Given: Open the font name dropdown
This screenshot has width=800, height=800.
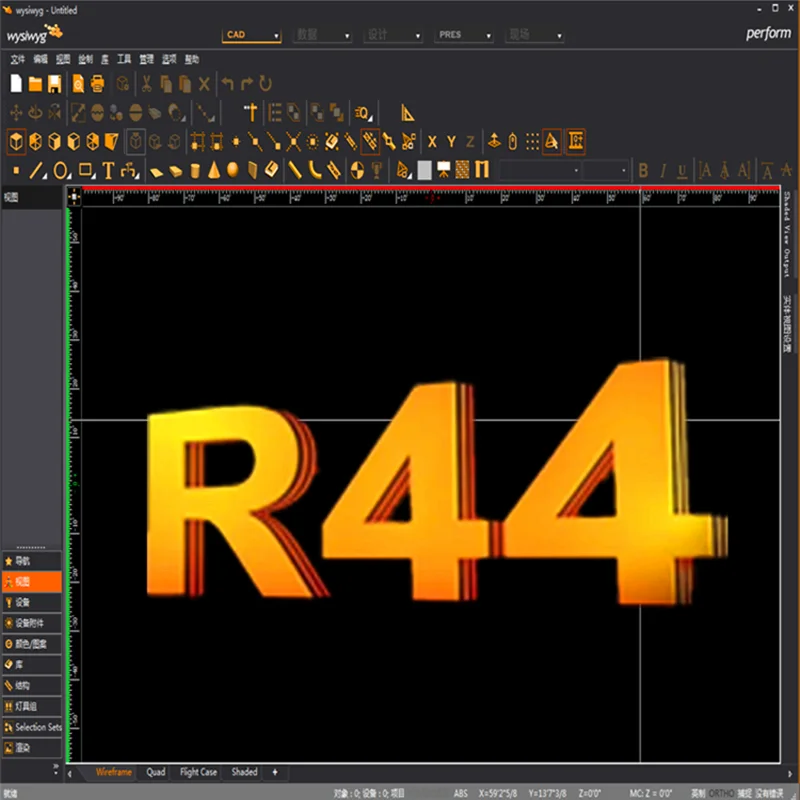Looking at the screenshot, I should click(540, 170).
